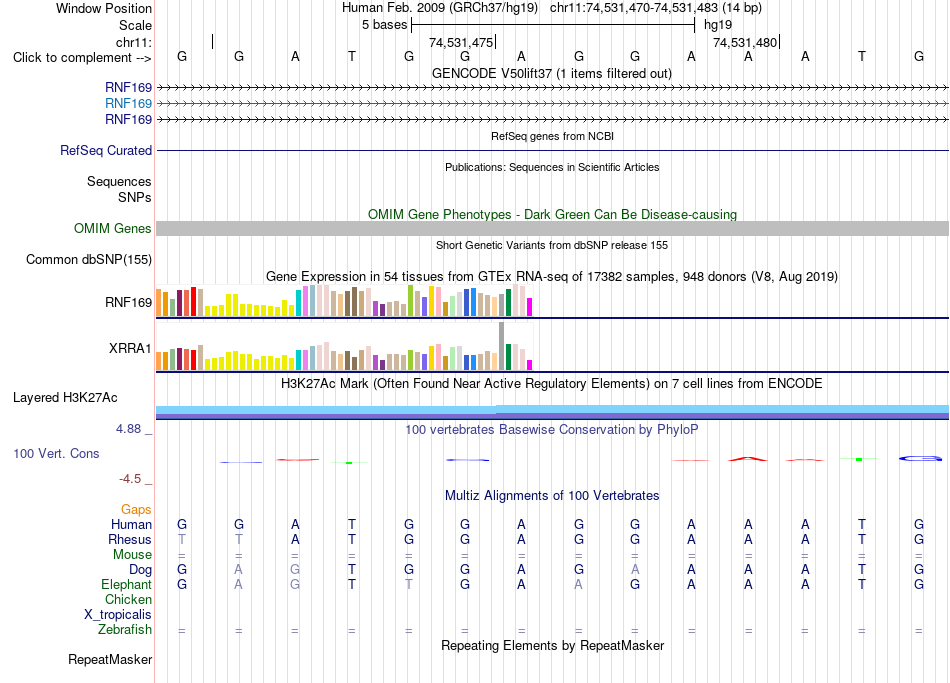Open the 'OMIM Gene Phenotypes' track title

tap(552, 215)
